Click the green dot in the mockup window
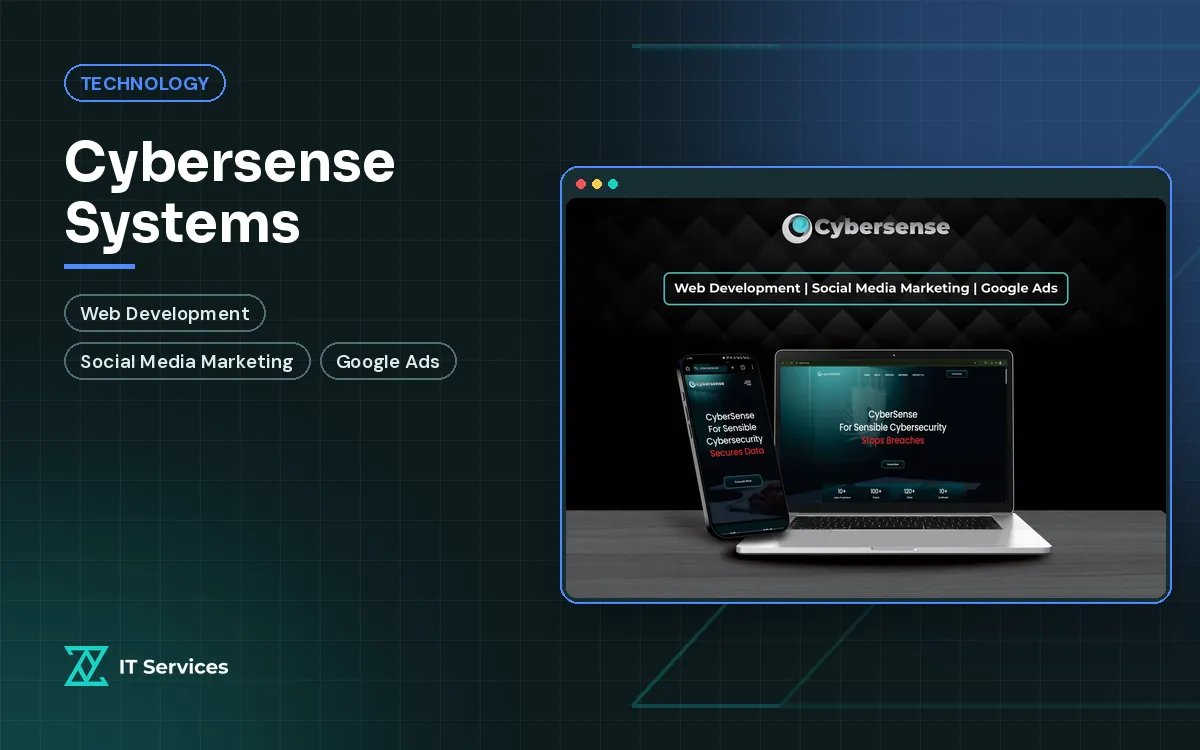This screenshot has width=1200, height=750. 613,184
